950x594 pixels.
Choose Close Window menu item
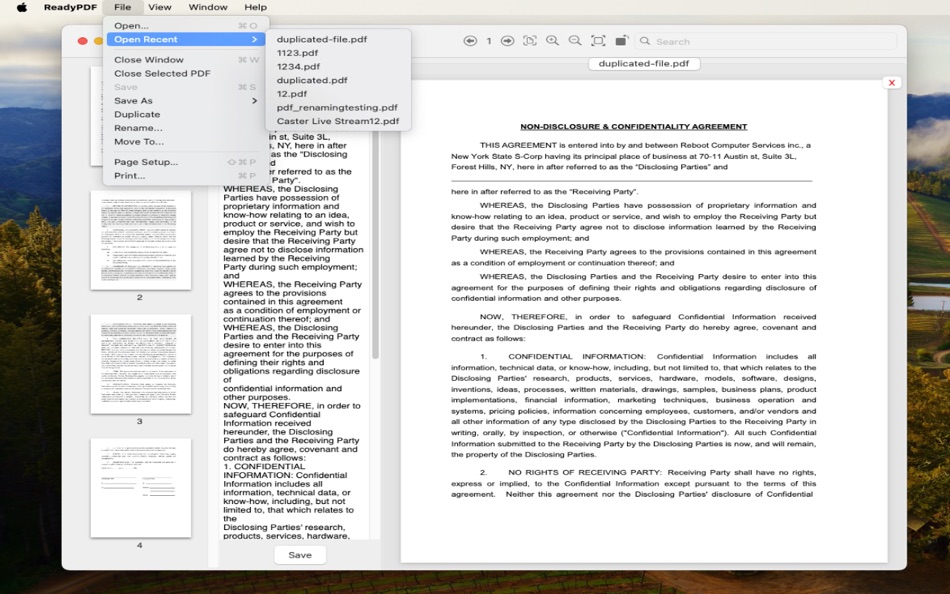tap(187, 59)
